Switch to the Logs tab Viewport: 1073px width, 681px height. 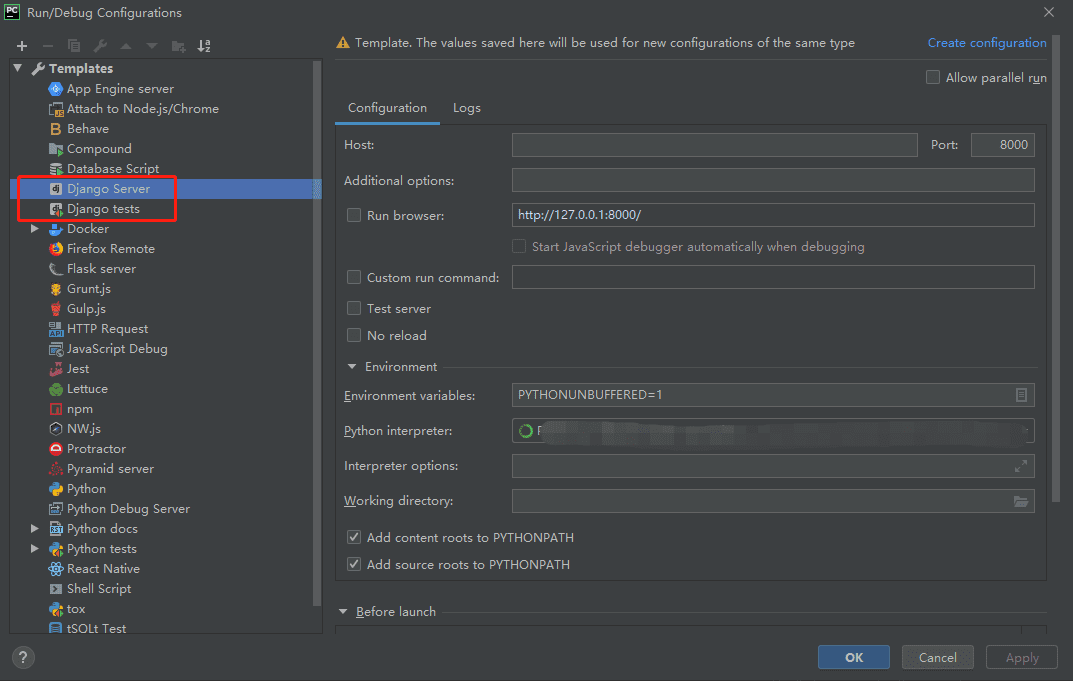tap(466, 108)
